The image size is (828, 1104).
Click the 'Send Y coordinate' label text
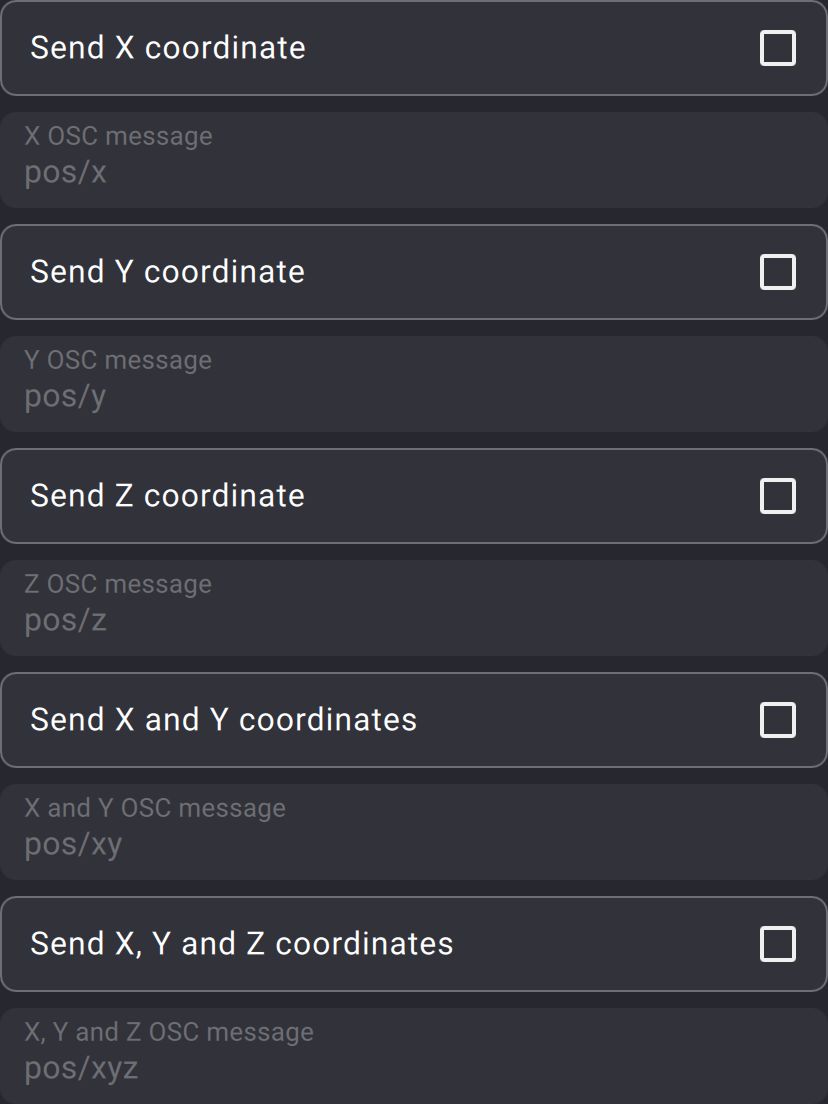click(168, 272)
